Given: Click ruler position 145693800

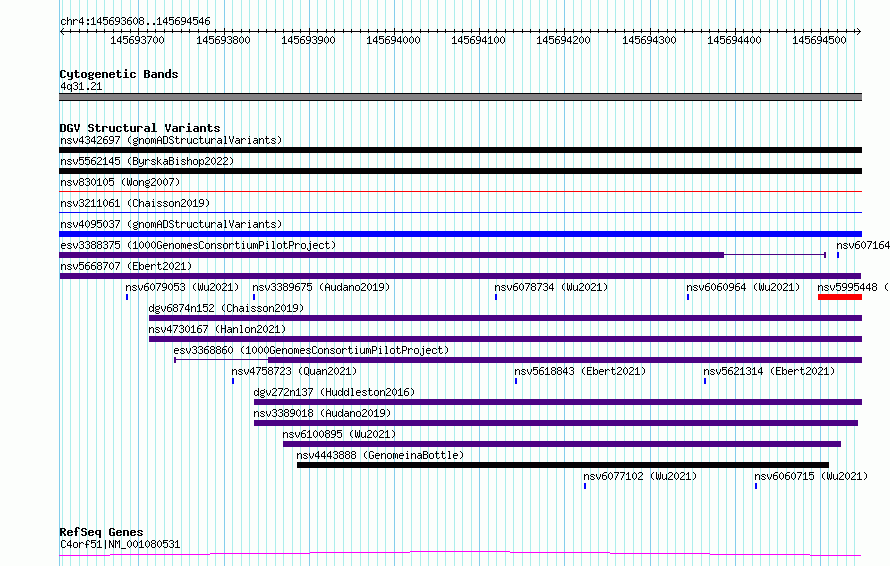Looking at the screenshot, I should click(x=223, y=40).
